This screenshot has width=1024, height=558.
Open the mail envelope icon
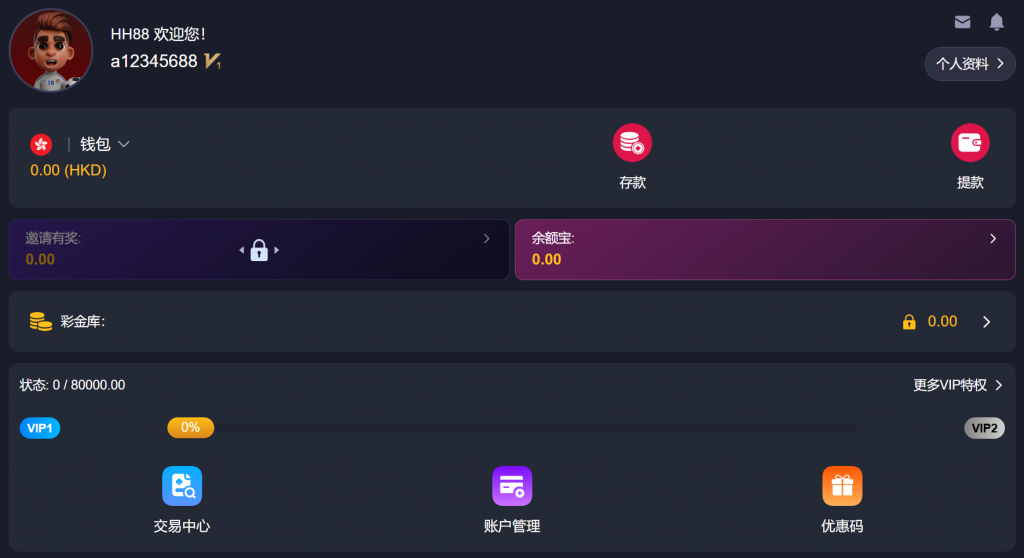pyautogui.click(x=962, y=22)
